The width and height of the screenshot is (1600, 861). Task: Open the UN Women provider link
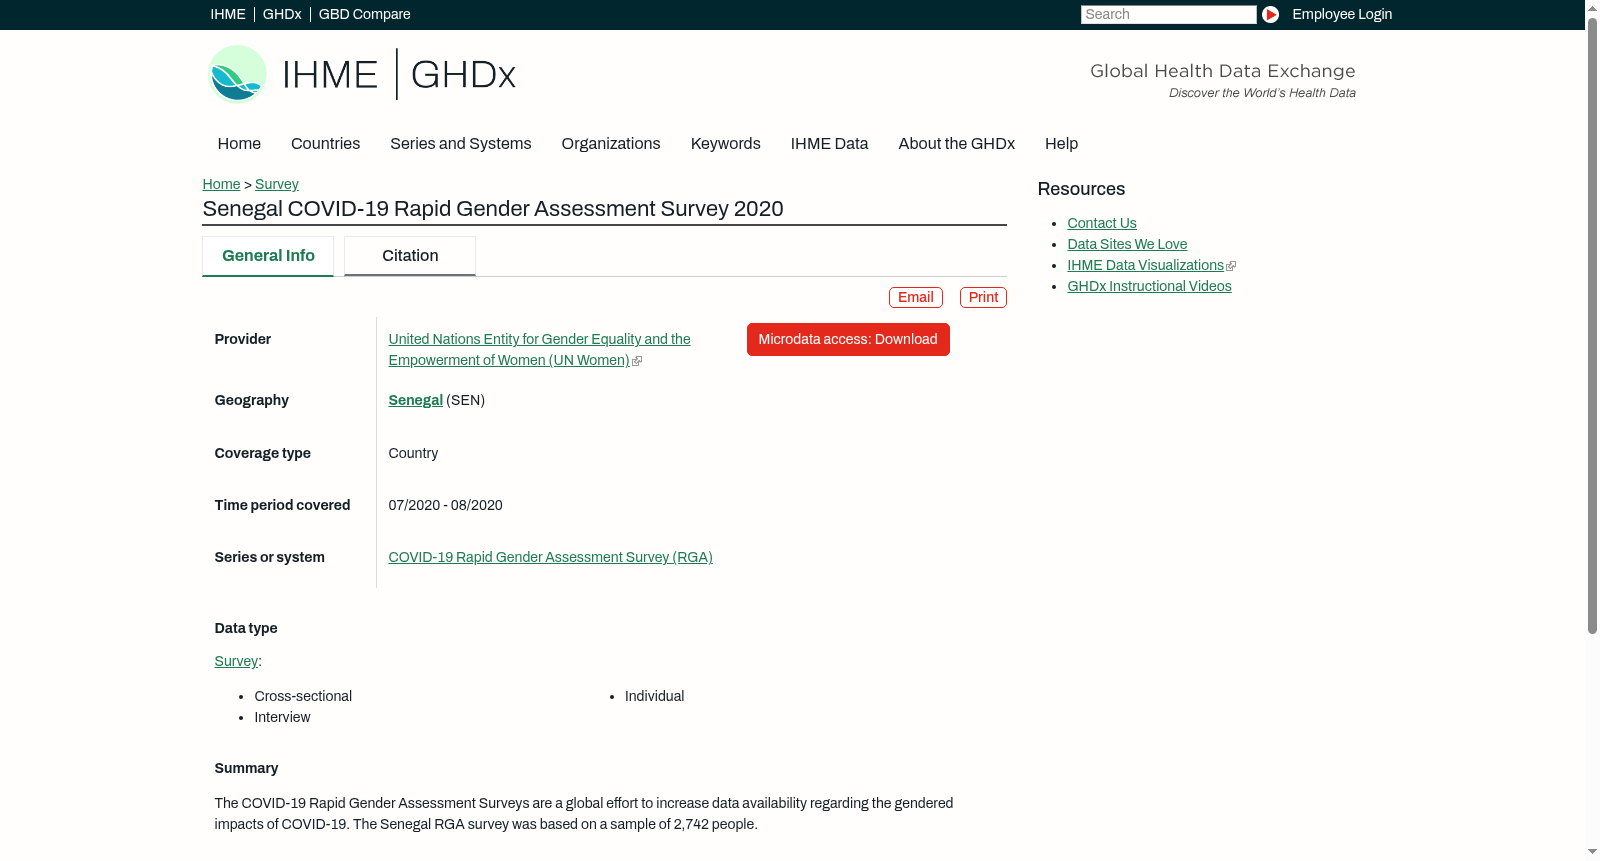pyautogui.click(x=539, y=350)
